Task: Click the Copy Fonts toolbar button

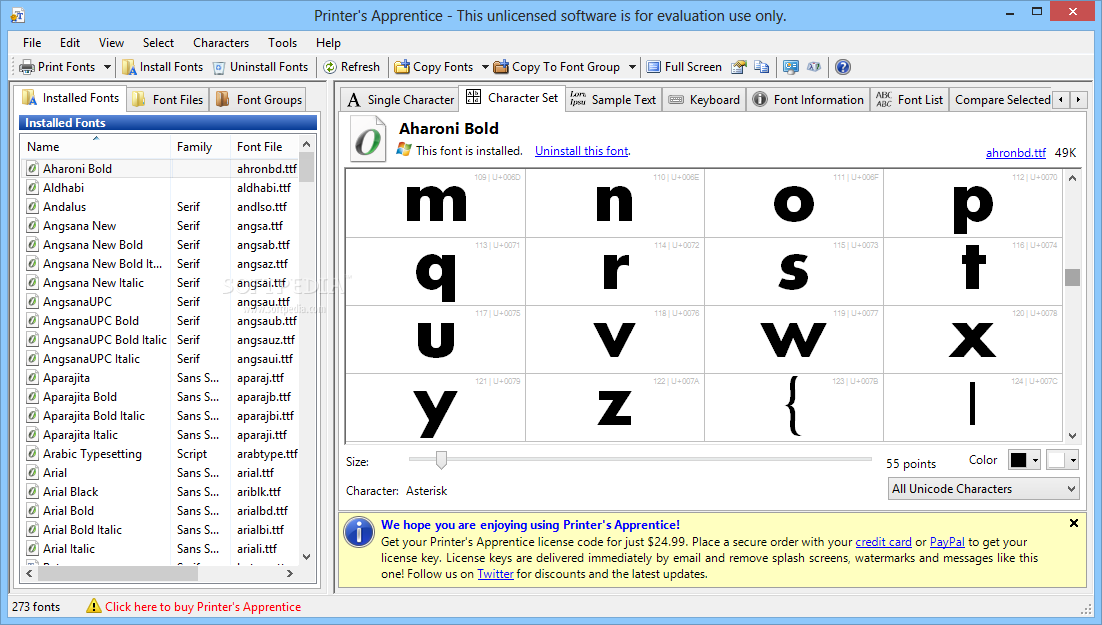Action: click(x=434, y=67)
